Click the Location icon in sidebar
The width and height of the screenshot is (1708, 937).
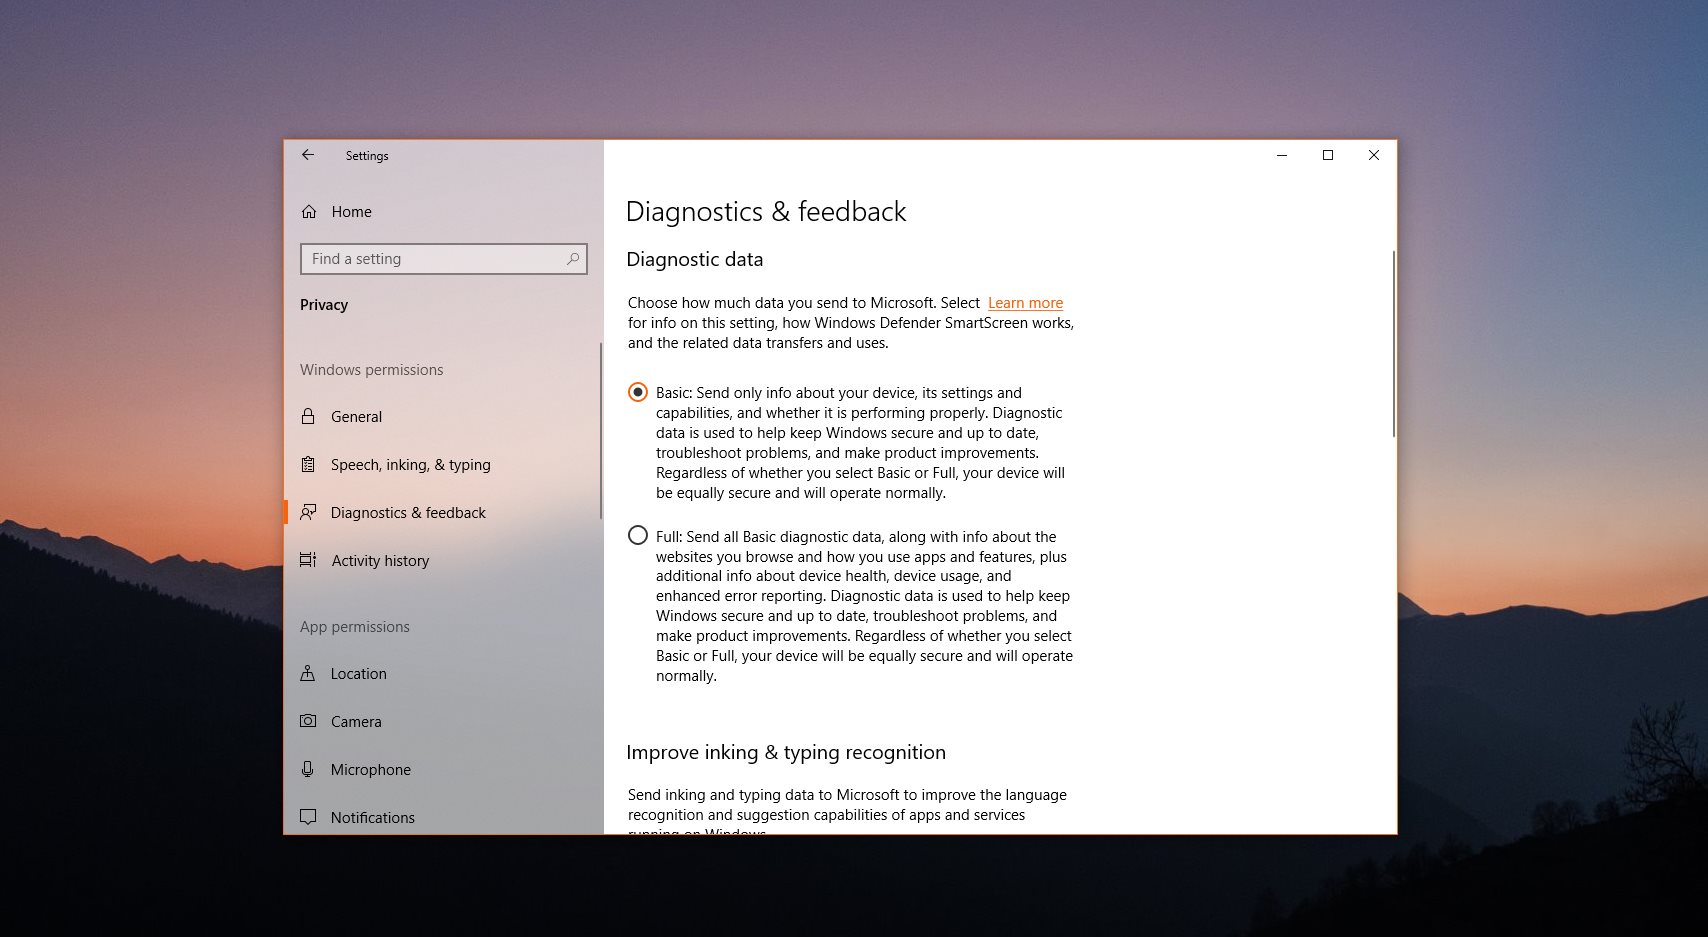coord(308,674)
